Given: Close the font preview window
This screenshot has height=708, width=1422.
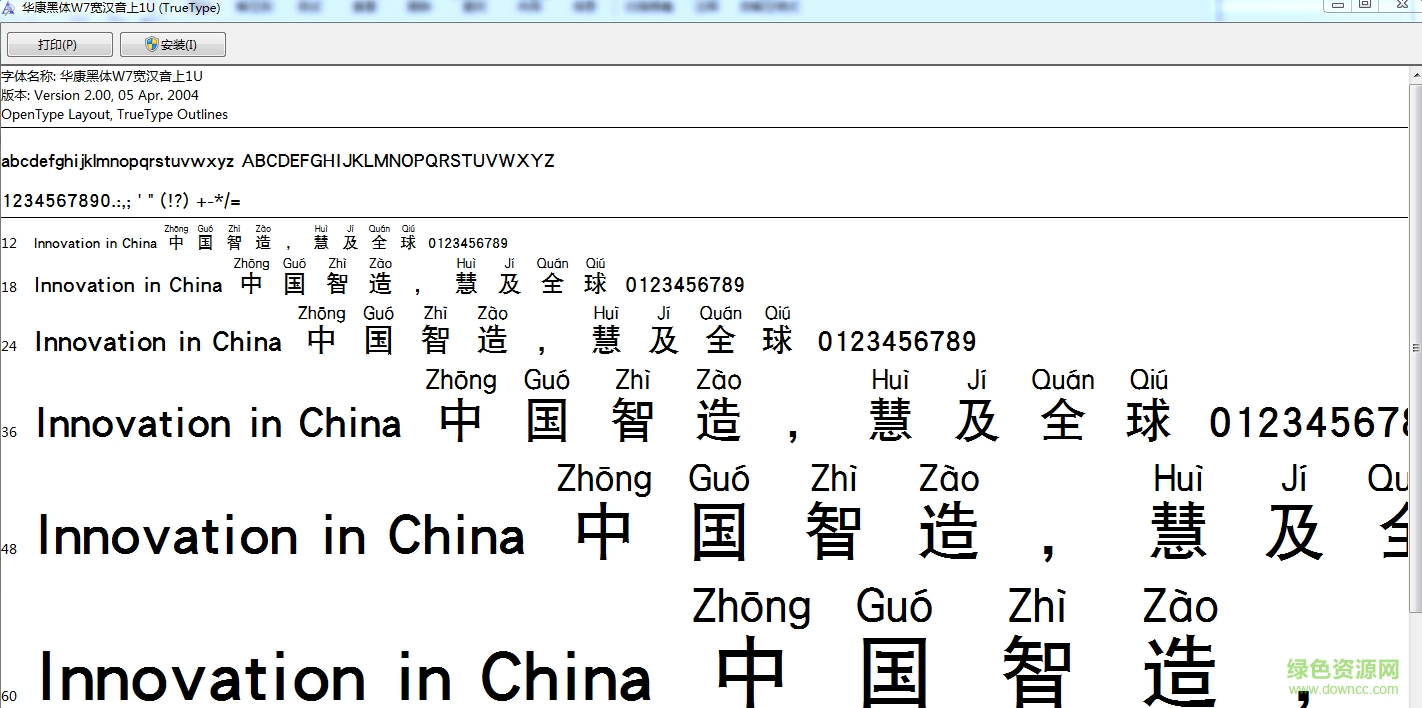Looking at the screenshot, I should click(x=1400, y=5).
